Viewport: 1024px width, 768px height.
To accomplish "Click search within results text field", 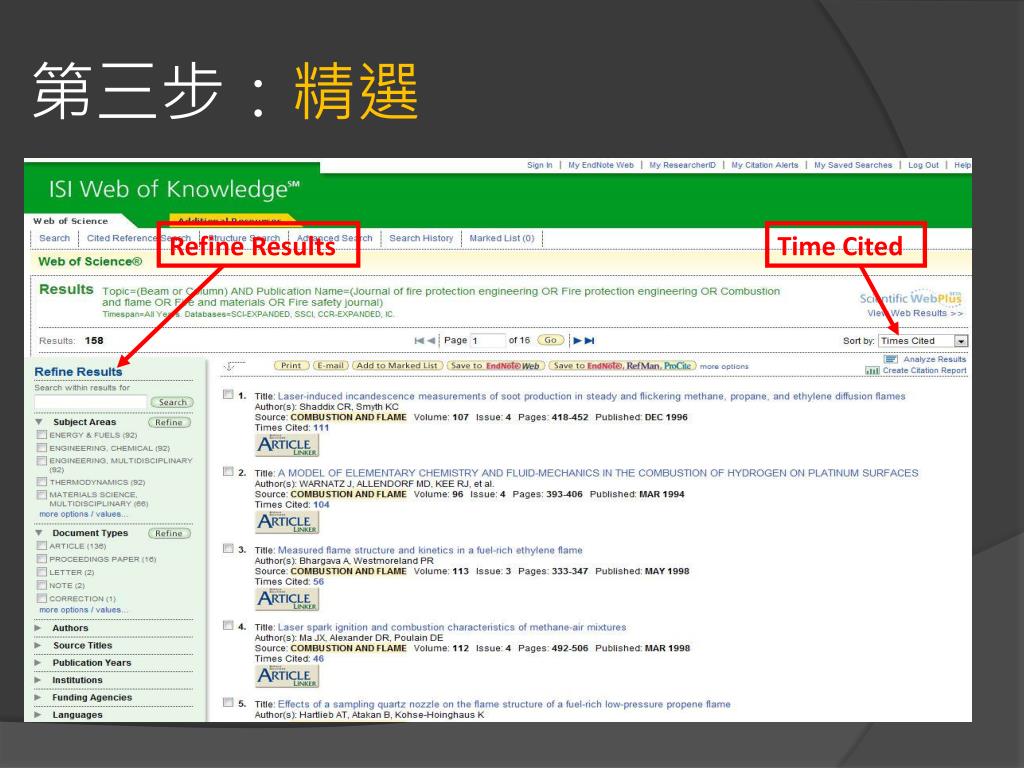I will [91, 402].
